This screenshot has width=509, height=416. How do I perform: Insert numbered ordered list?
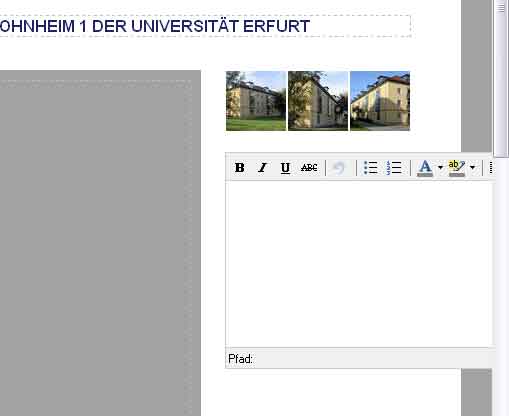pos(394,168)
